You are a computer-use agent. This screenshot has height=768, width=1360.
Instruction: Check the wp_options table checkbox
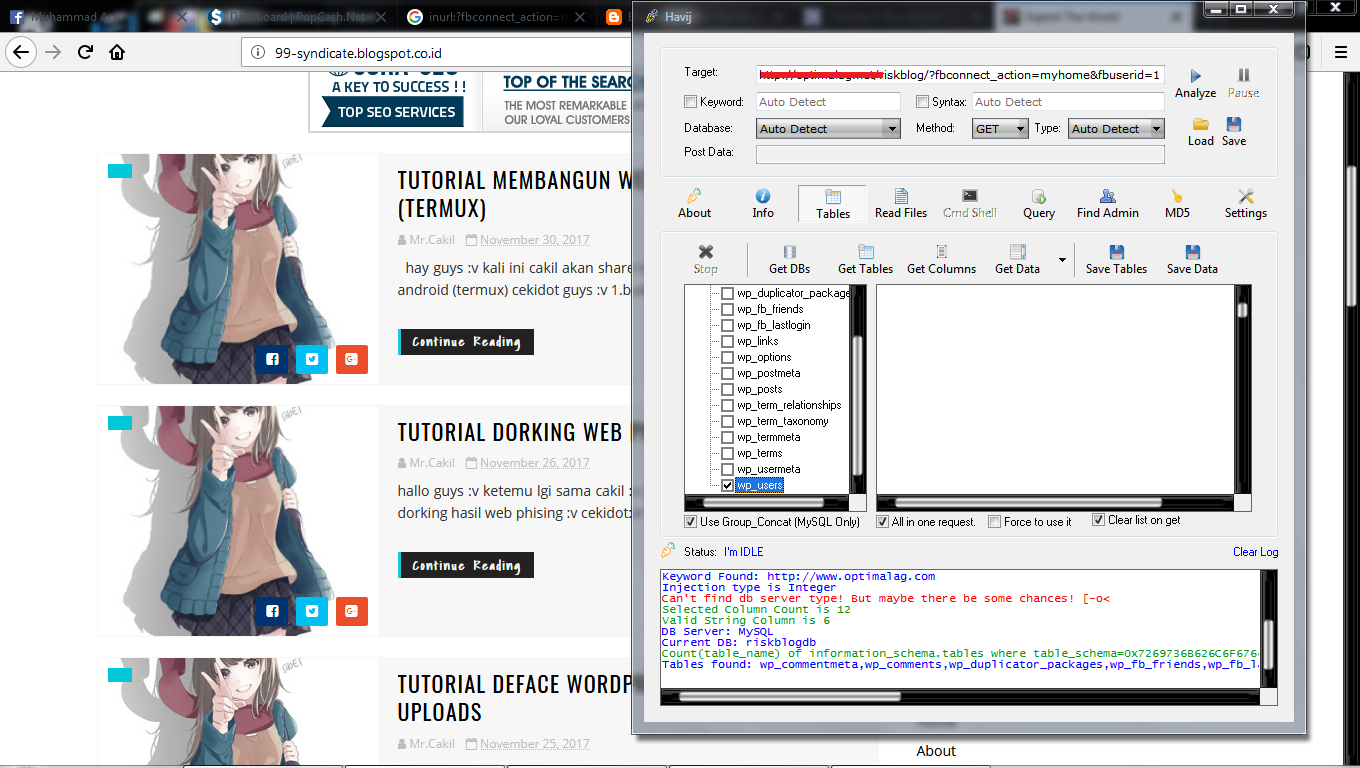pyautogui.click(x=727, y=357)
